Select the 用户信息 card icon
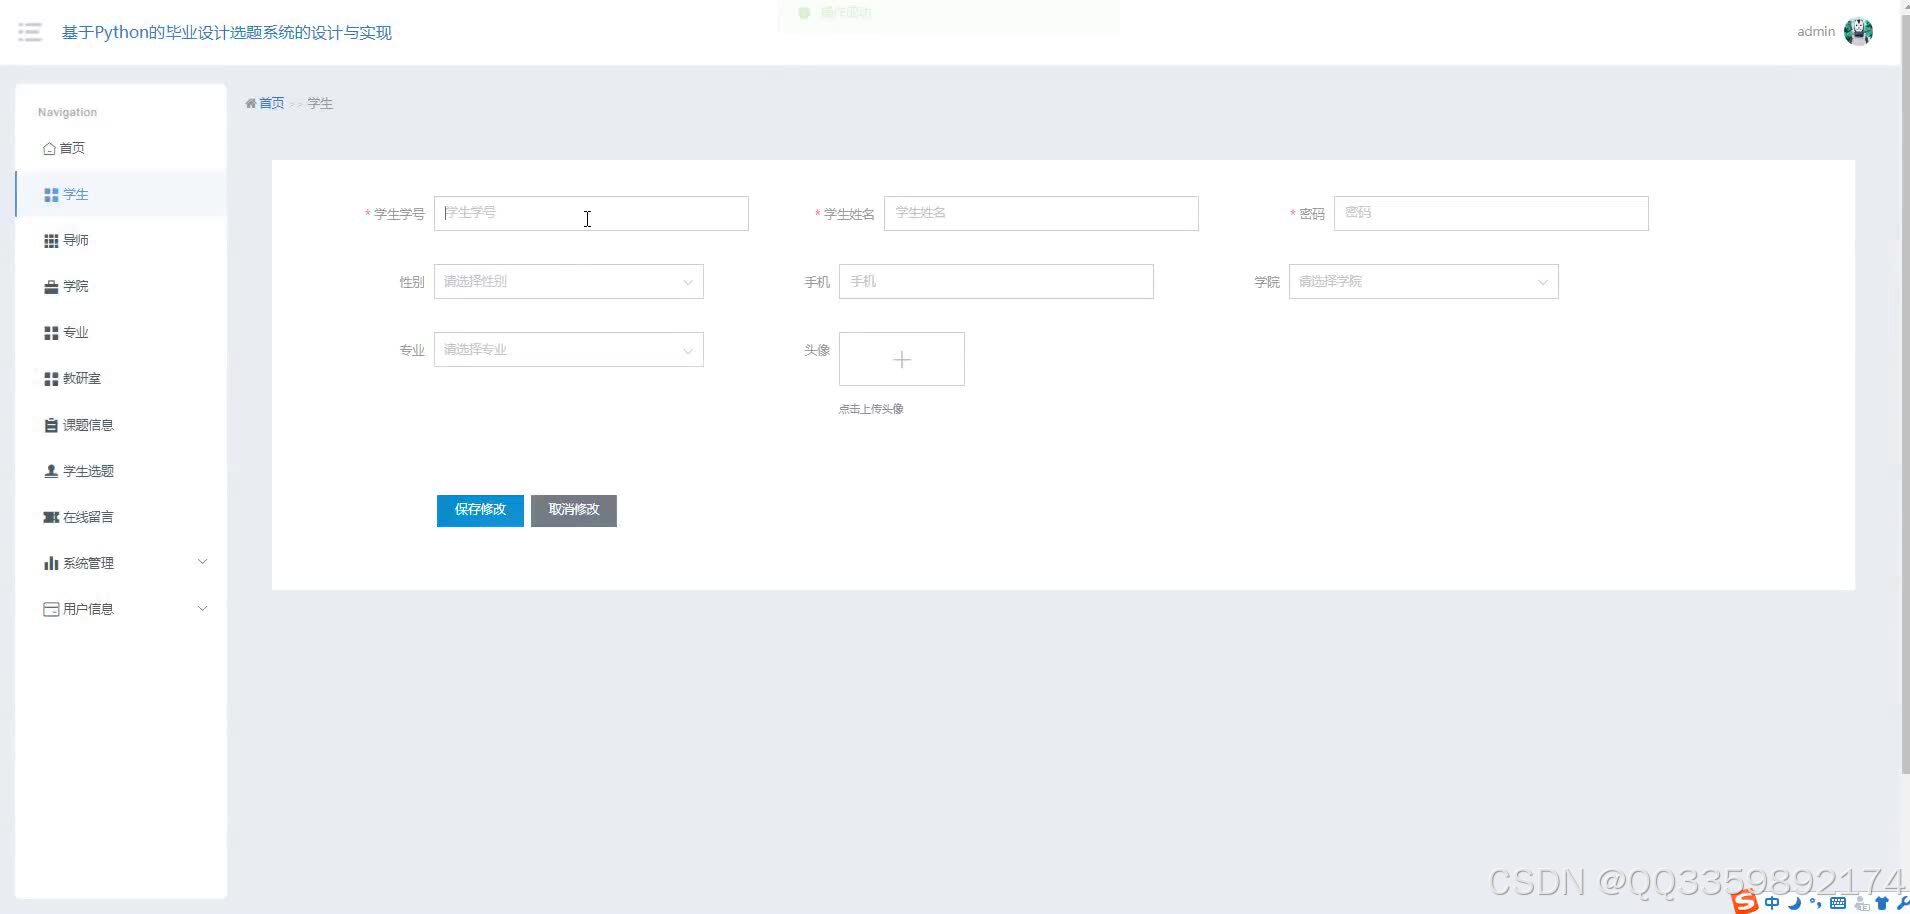 click(51, 609)
